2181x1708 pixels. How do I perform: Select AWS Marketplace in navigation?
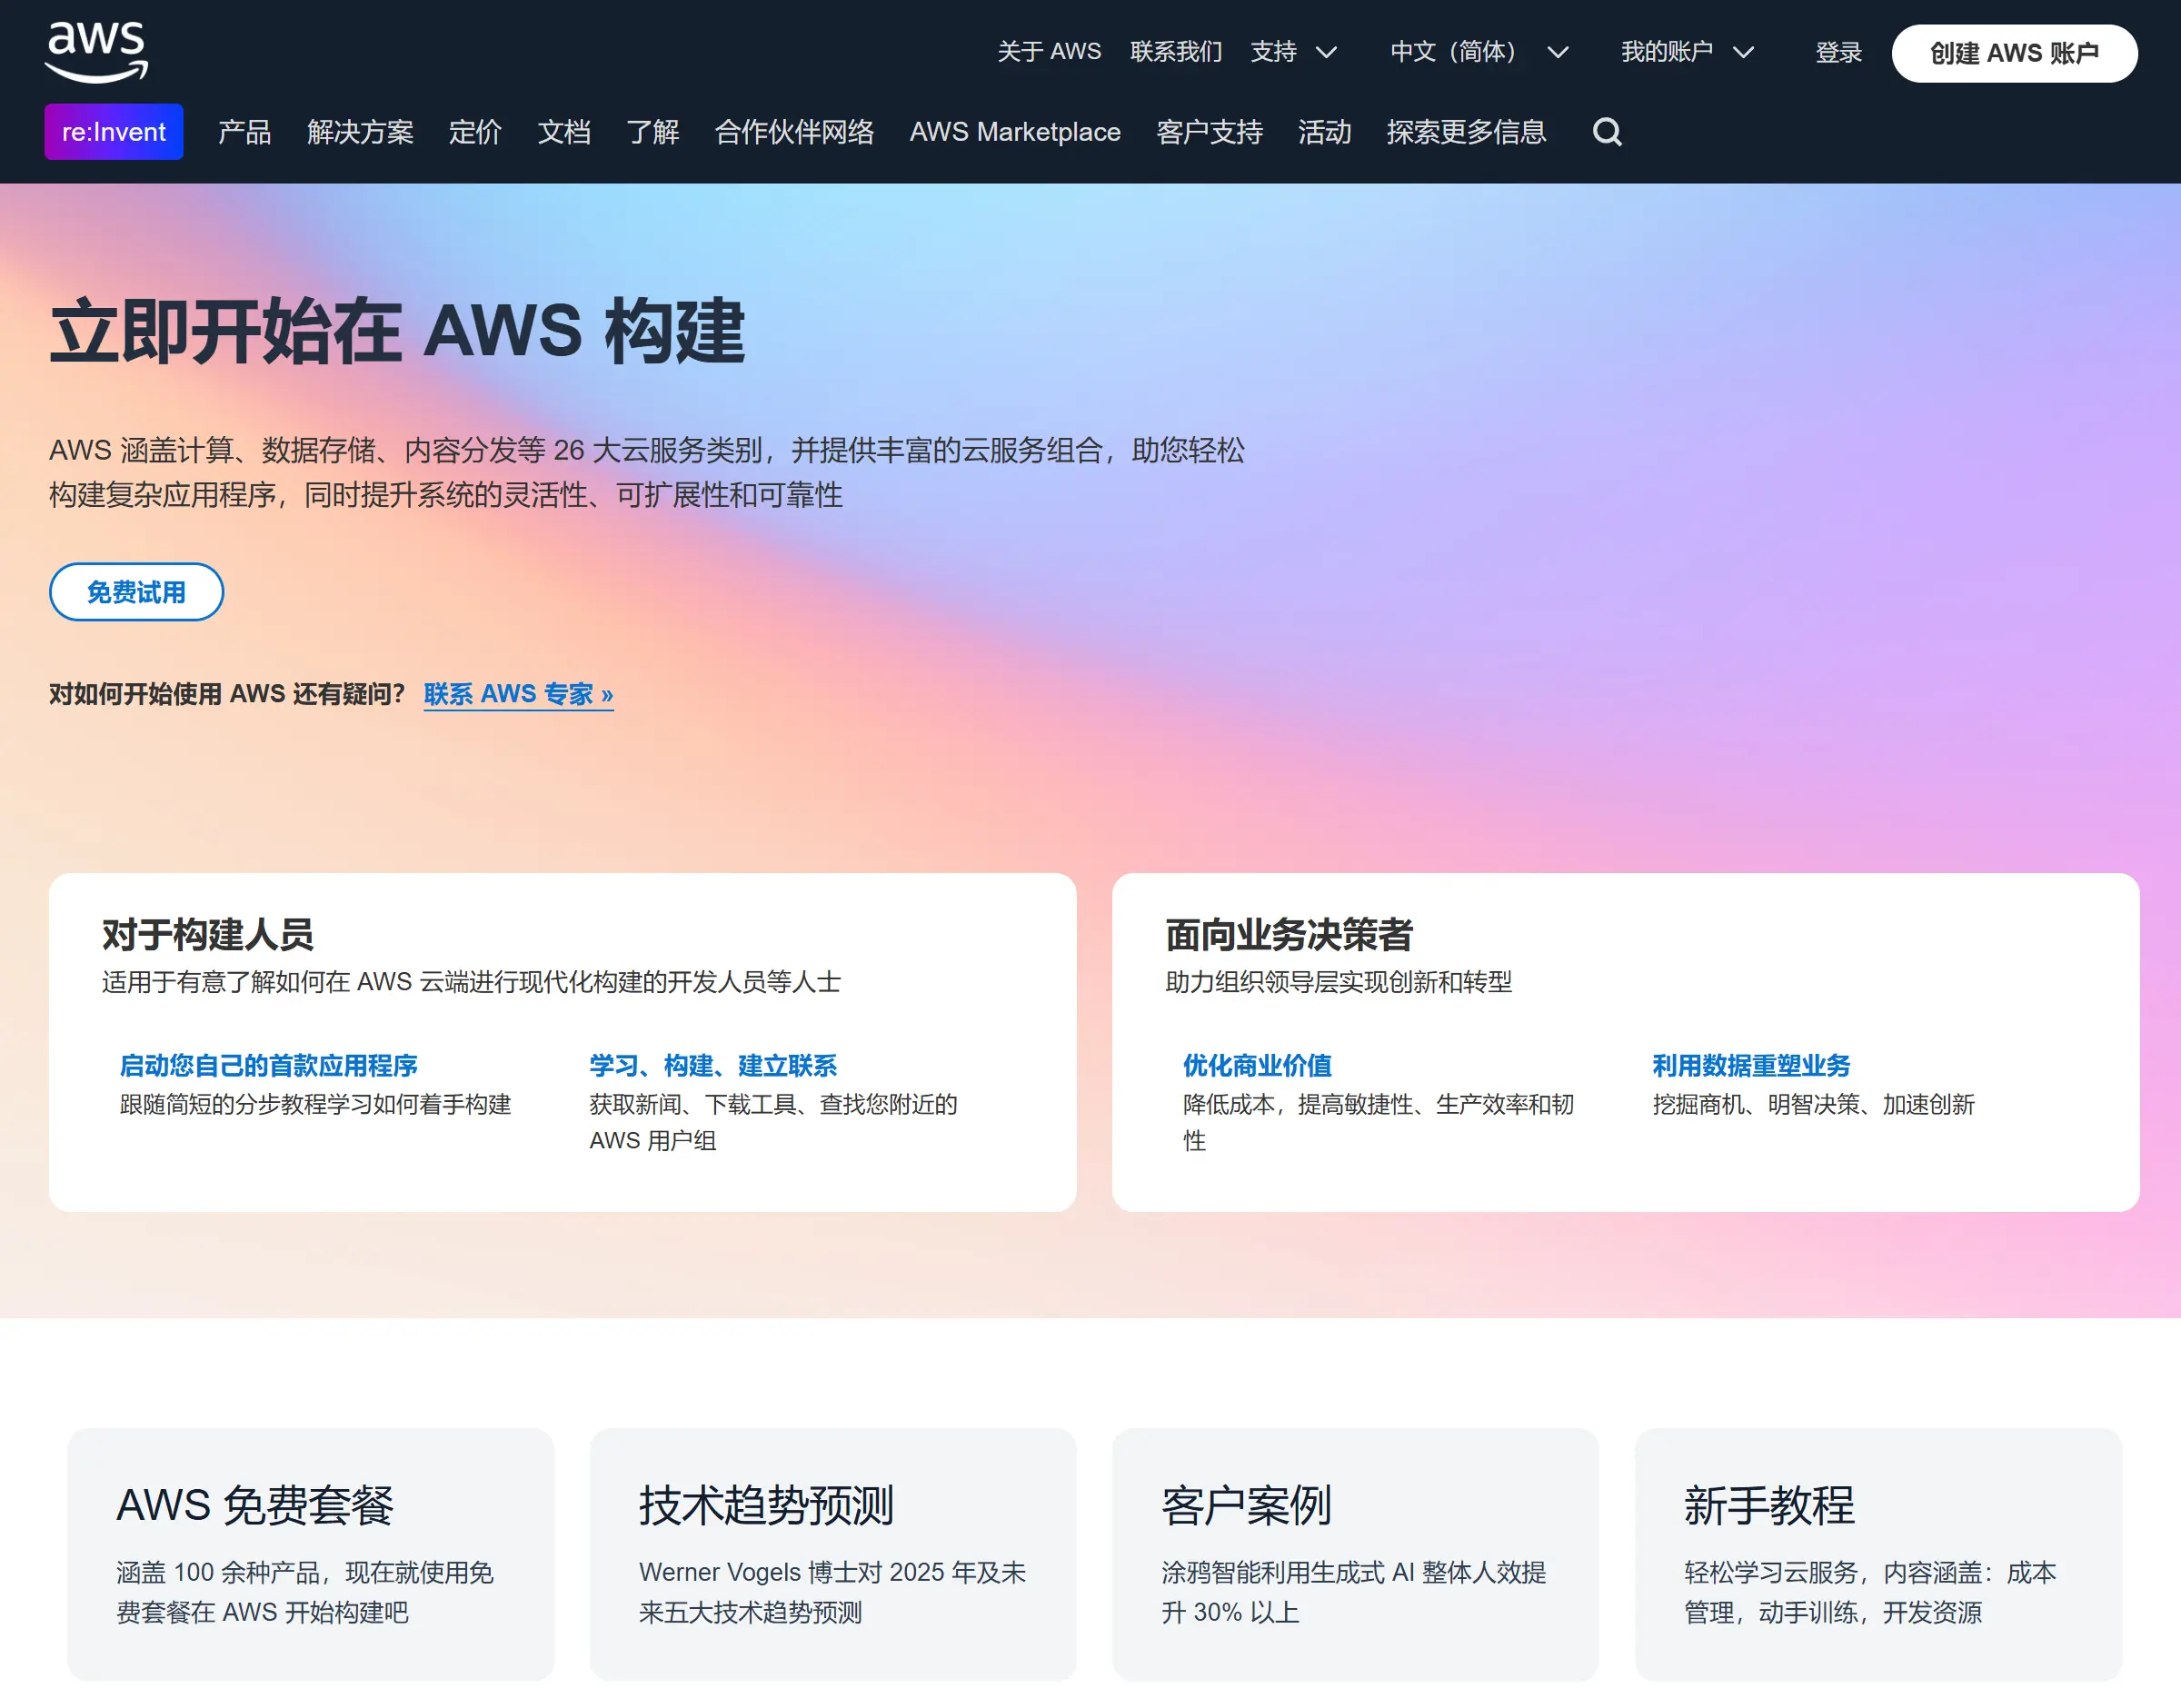[1014, 132]
